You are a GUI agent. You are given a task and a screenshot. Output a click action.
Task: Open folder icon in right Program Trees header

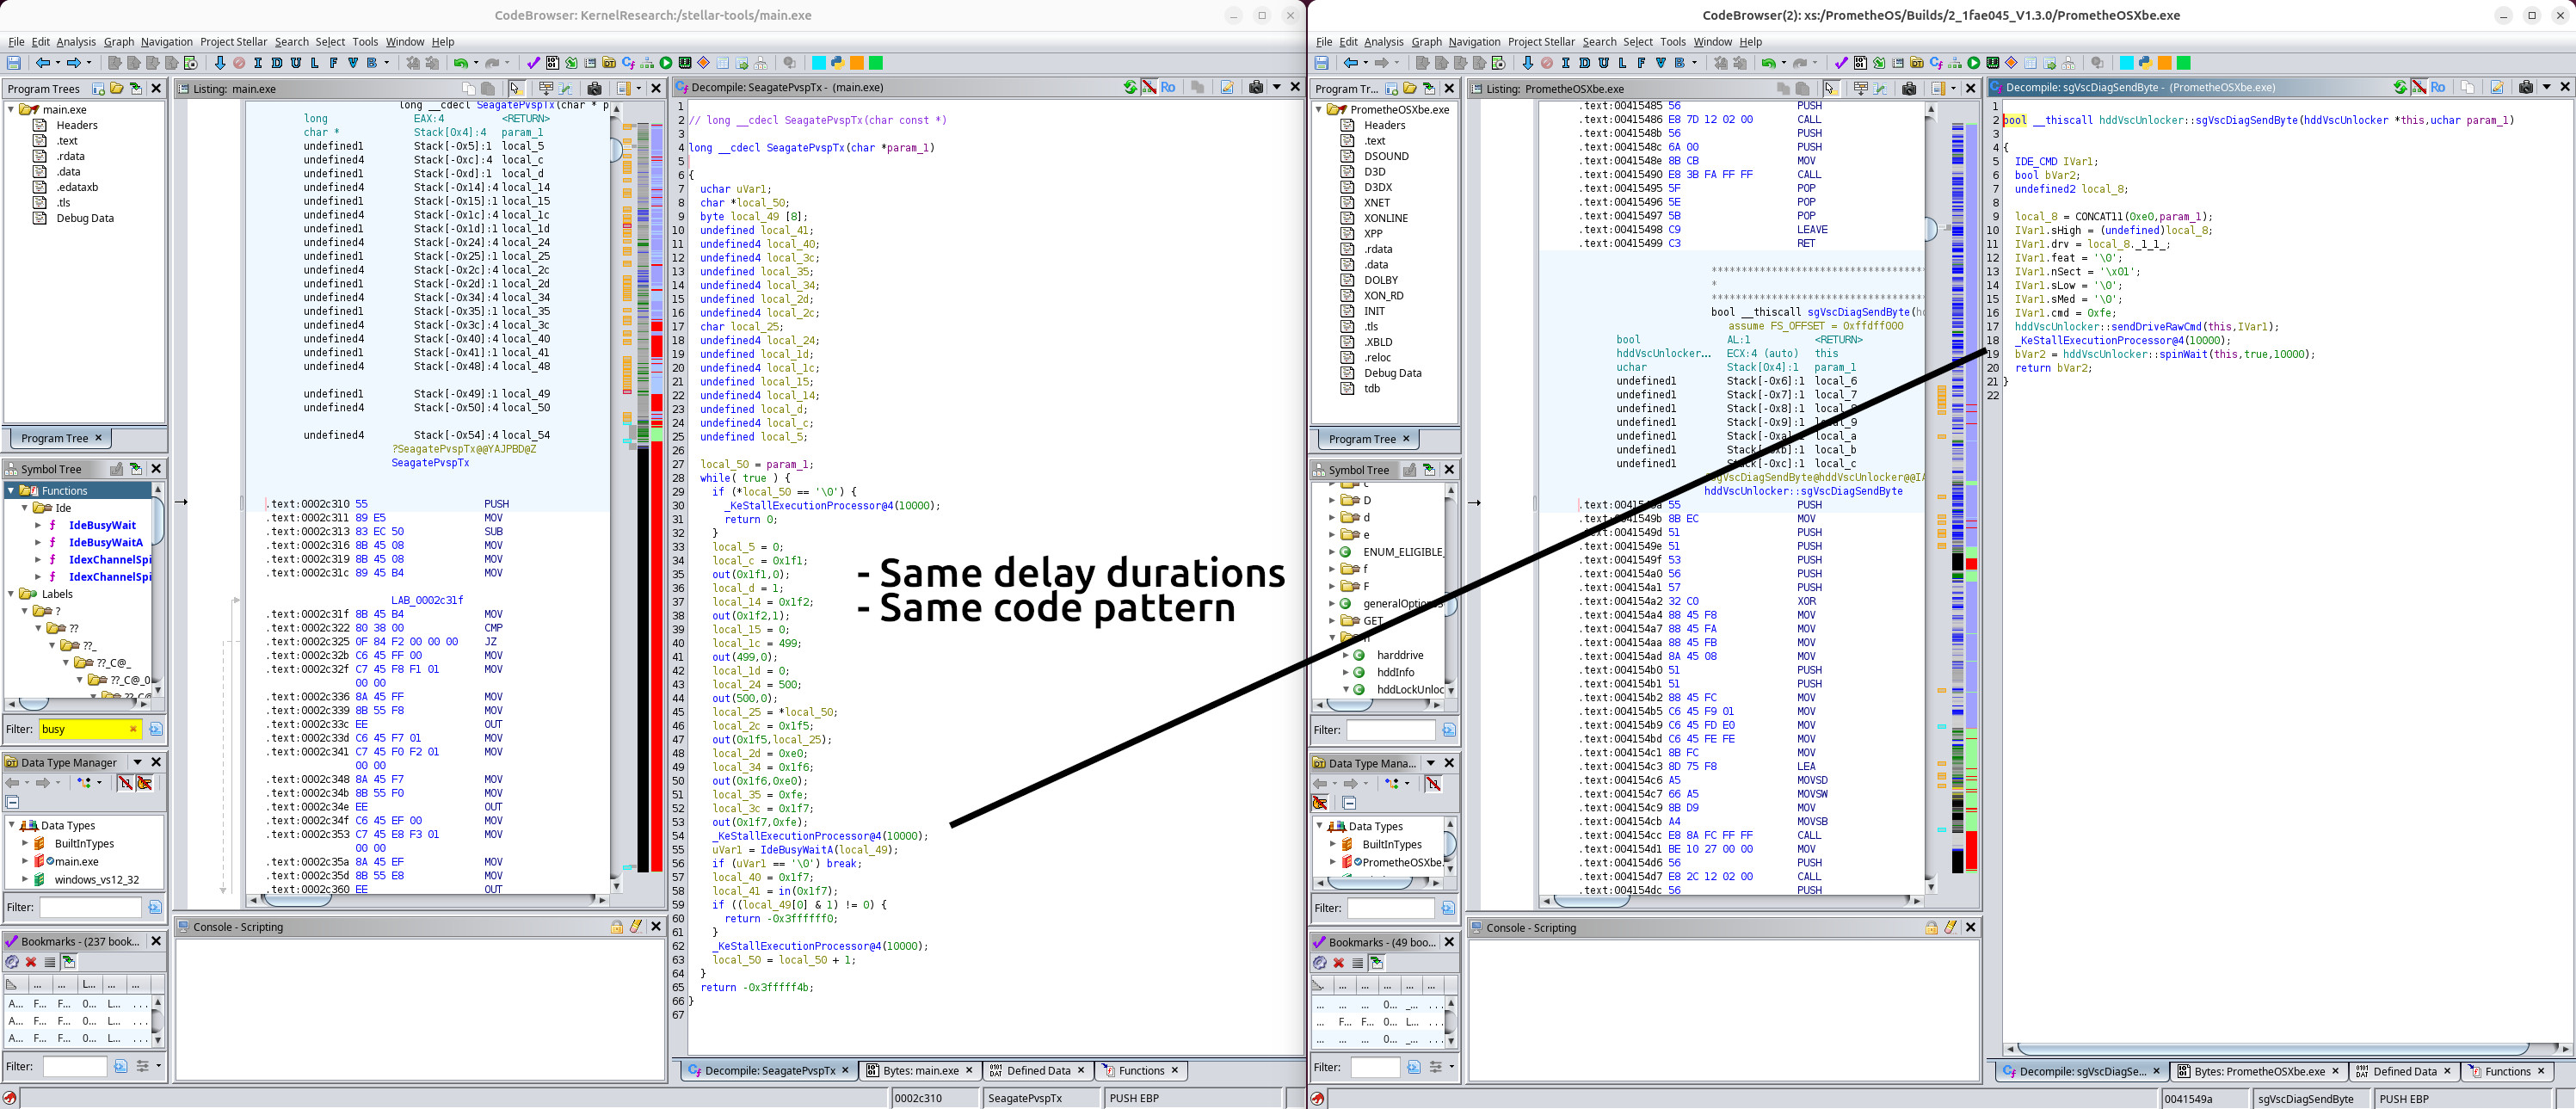click(x=1410, y=88)
